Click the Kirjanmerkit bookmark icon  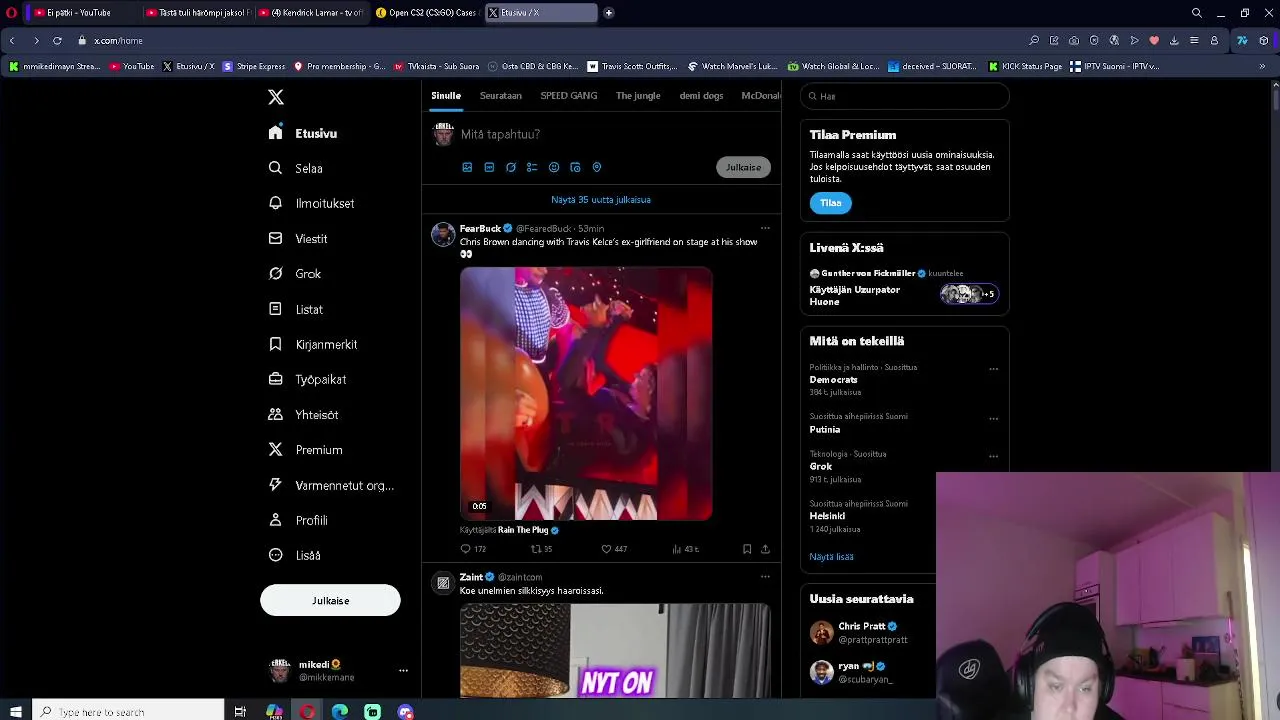coord(275,344)
